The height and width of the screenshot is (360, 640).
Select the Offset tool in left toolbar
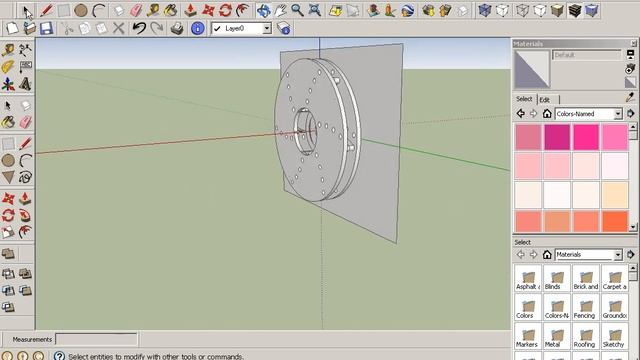(25, 232)
